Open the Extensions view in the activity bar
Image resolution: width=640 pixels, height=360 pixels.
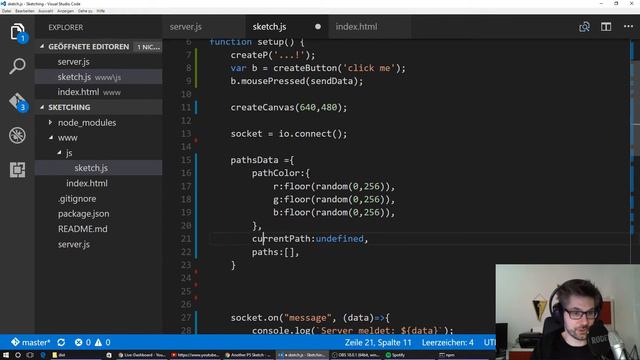click(x=18, y=170)
